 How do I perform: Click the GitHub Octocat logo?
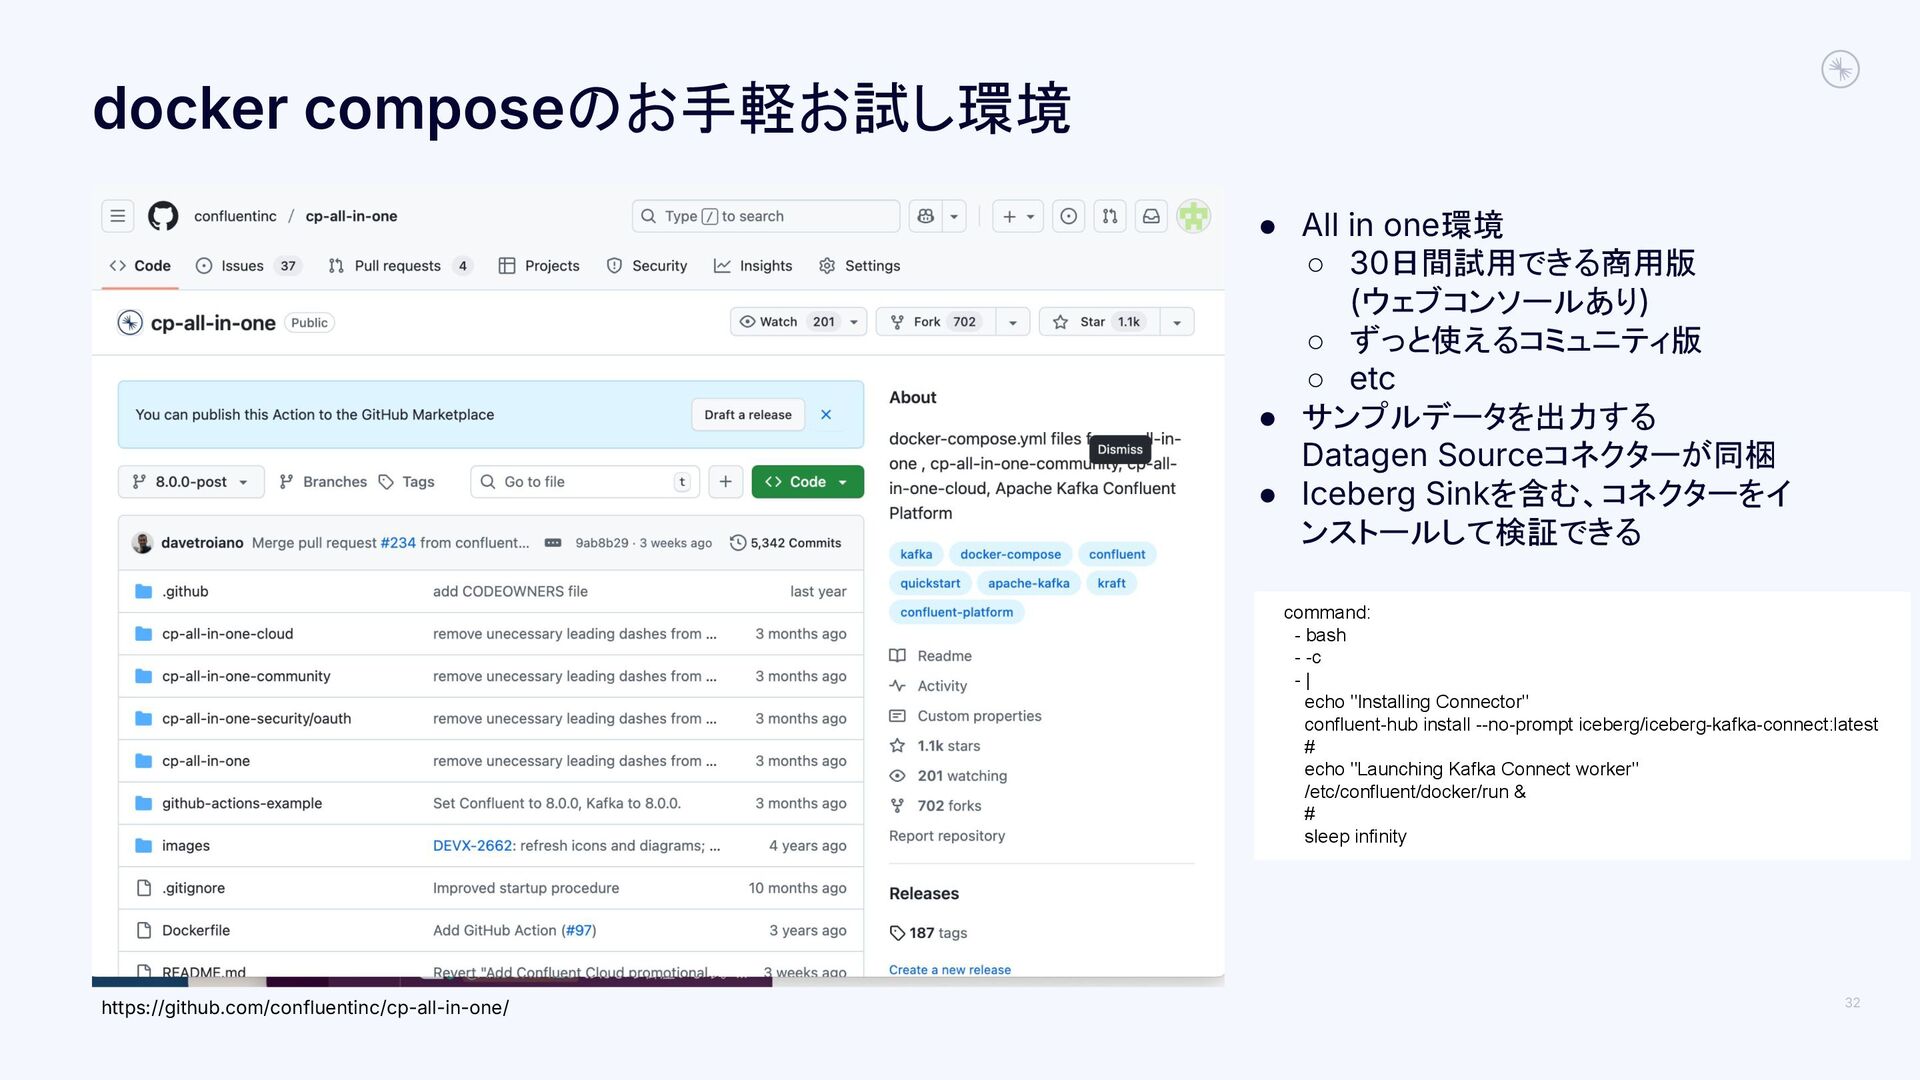[163, 216]
